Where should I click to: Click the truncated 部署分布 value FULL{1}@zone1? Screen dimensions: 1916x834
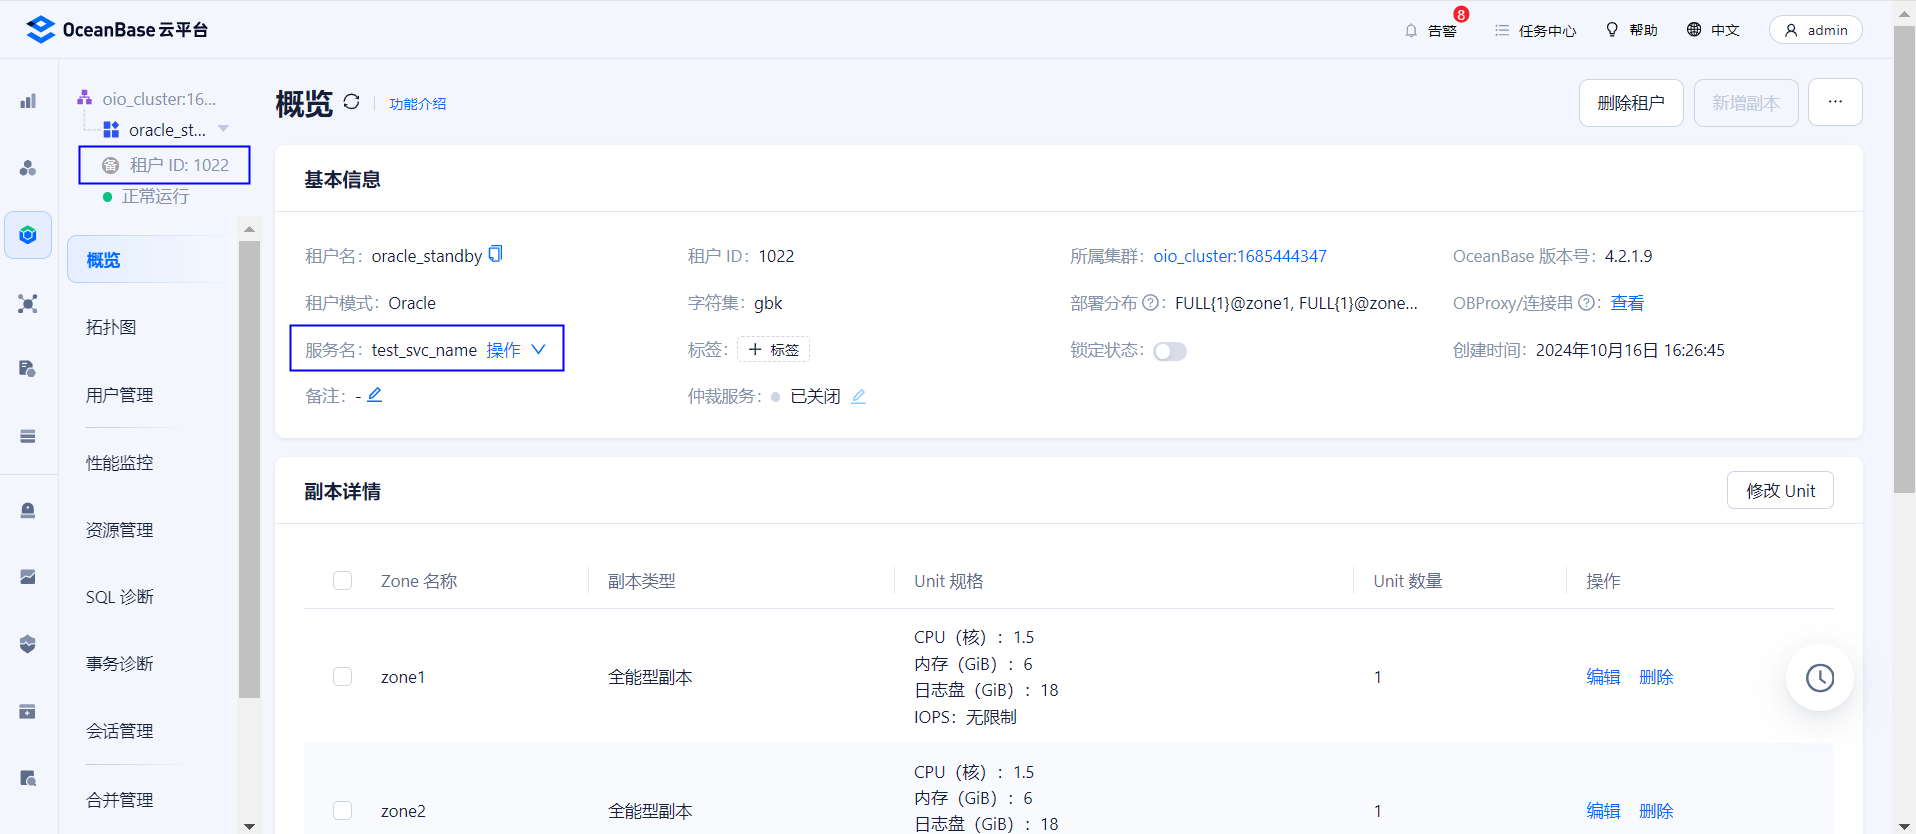pyautogui.click(x=1296, y=303)
